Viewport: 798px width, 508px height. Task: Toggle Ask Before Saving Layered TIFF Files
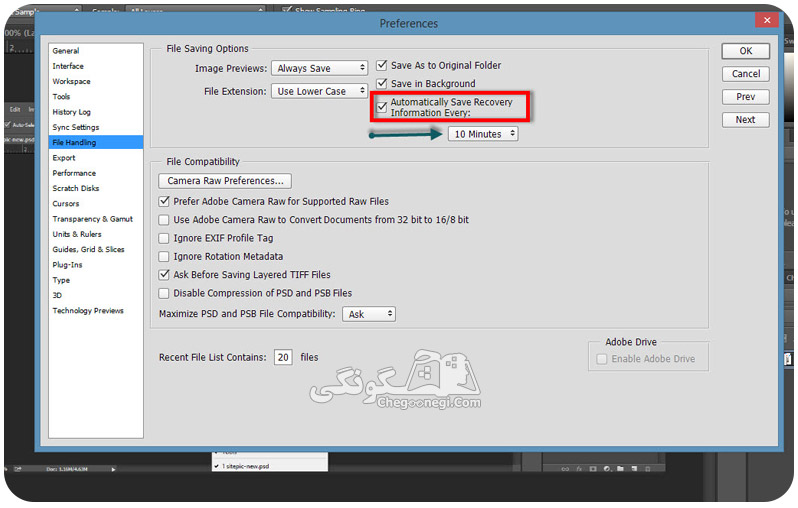[x=164, y=274]
